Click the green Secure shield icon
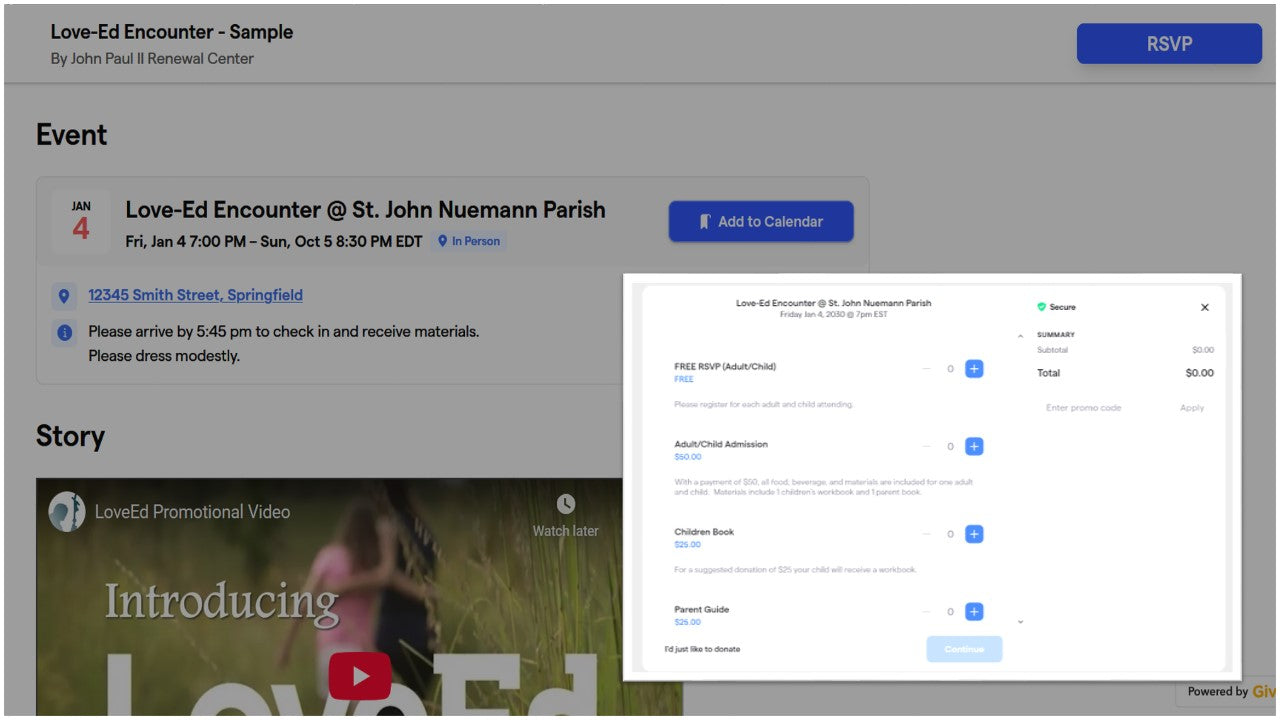The height and width of the screenshot is (720, 1280). 1041,307
